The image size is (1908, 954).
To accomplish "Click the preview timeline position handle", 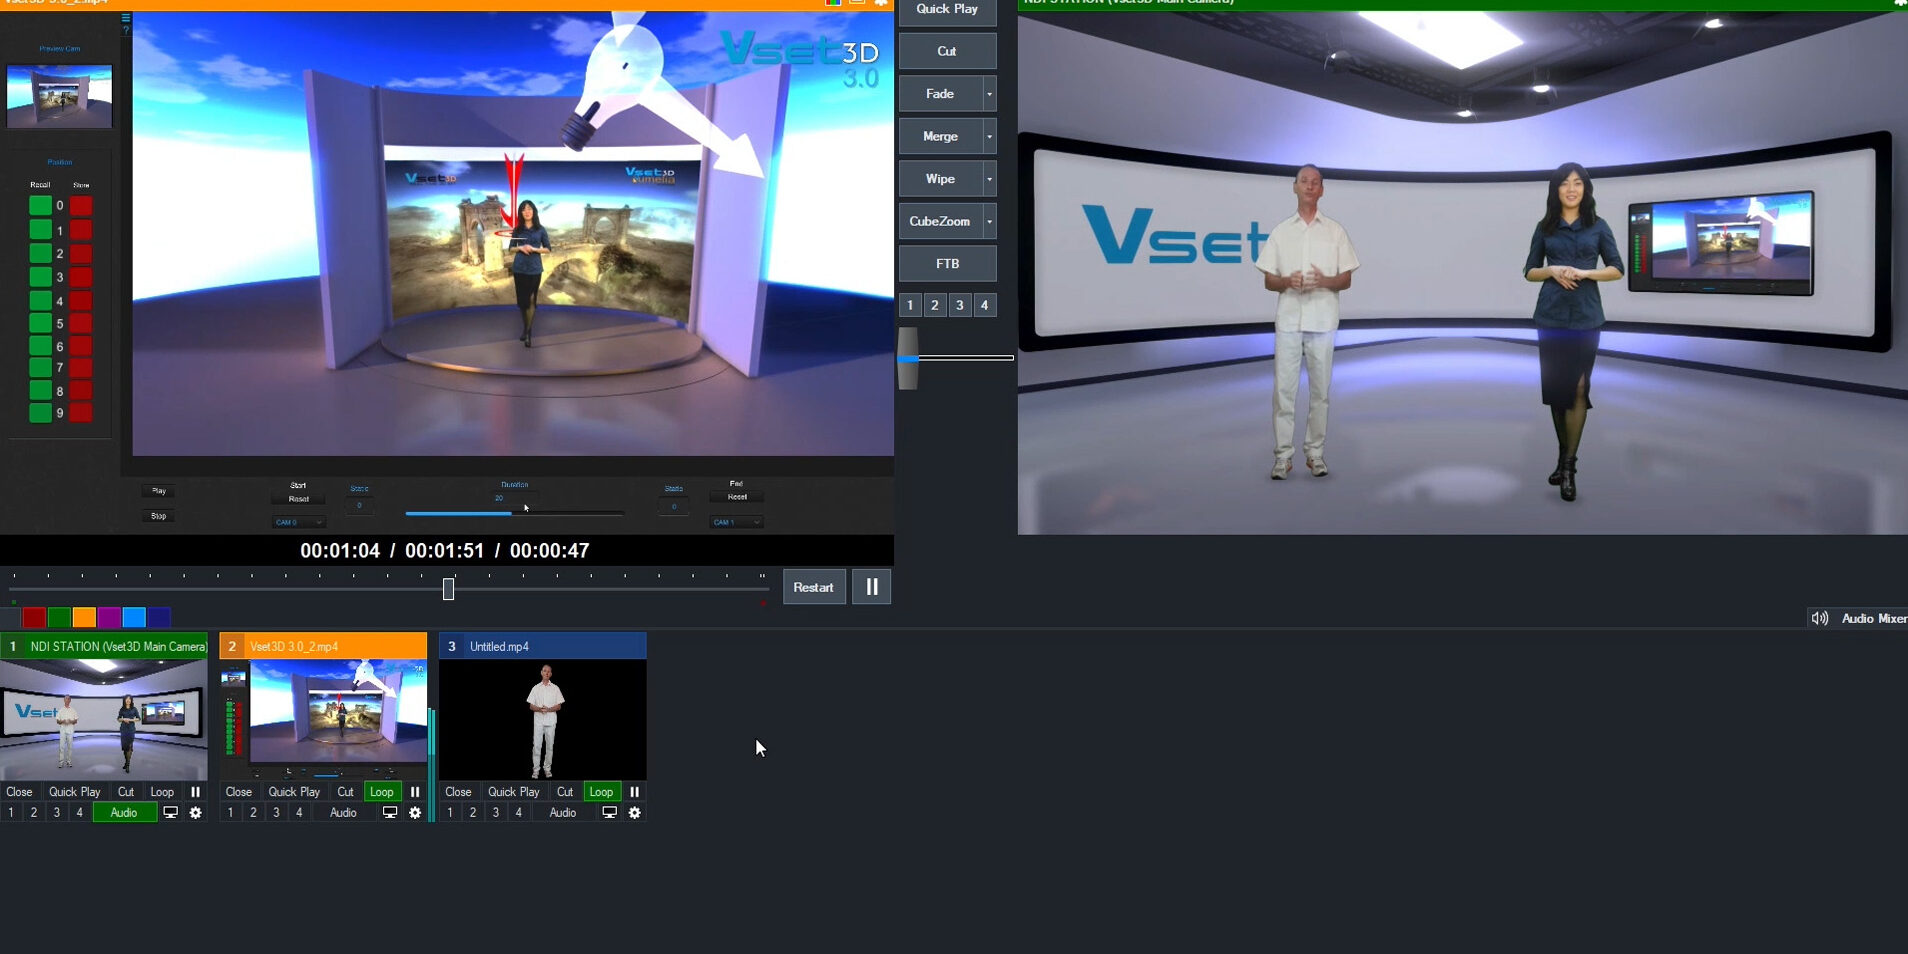I will point(449,589).
